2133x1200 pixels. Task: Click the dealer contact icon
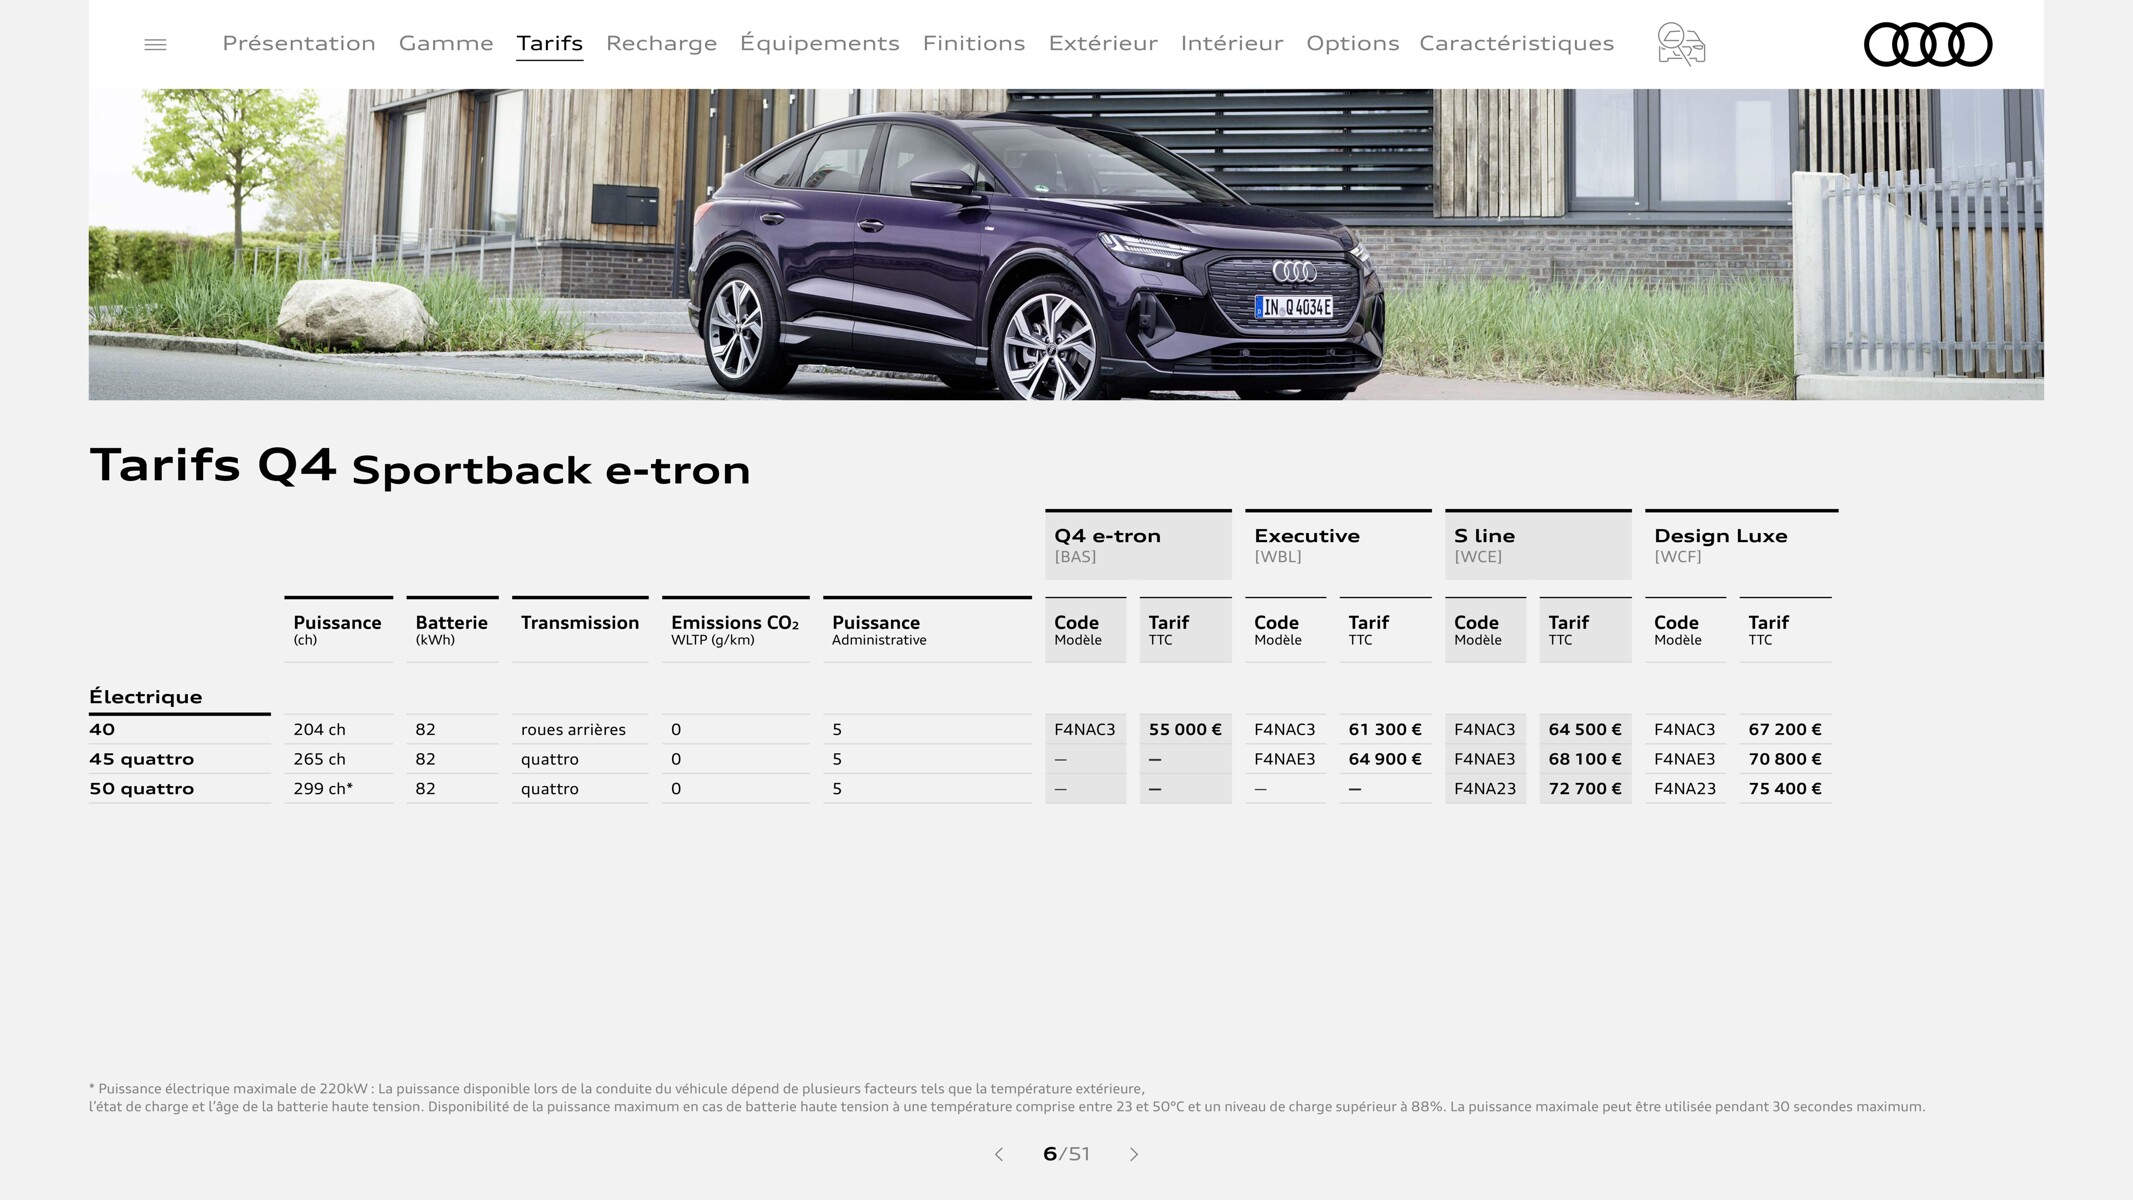[x=1681, y=44]
